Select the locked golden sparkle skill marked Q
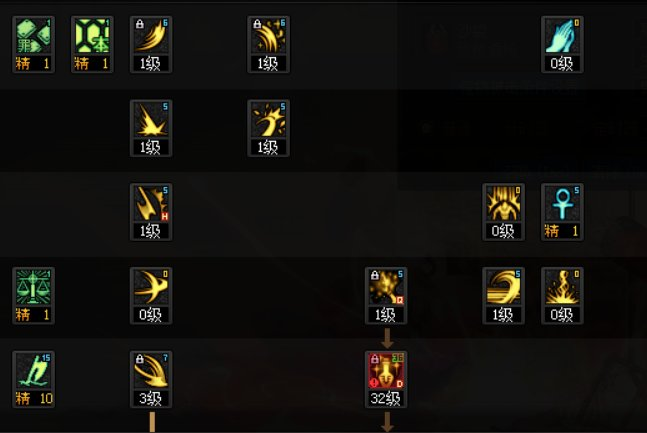This screenshot has width=647, height=433. pyautogui.click(x=386, y=295)
